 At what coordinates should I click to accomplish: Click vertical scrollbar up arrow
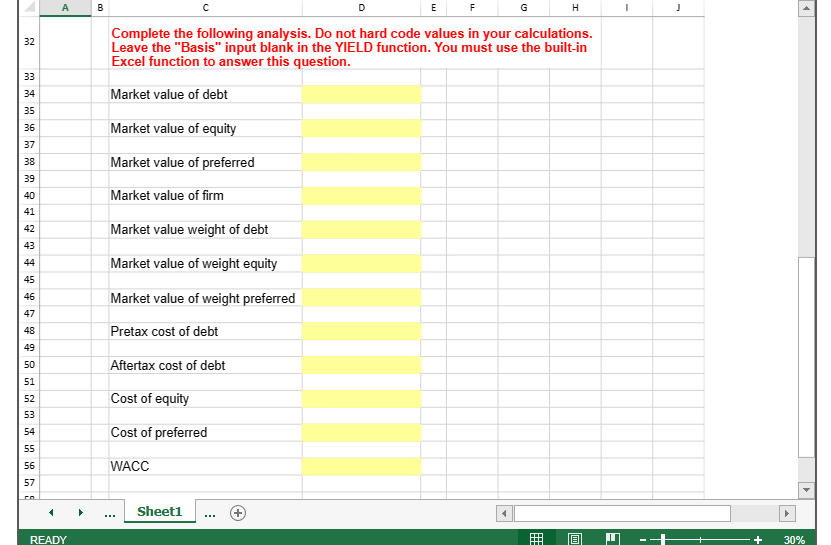click(806, 8)
